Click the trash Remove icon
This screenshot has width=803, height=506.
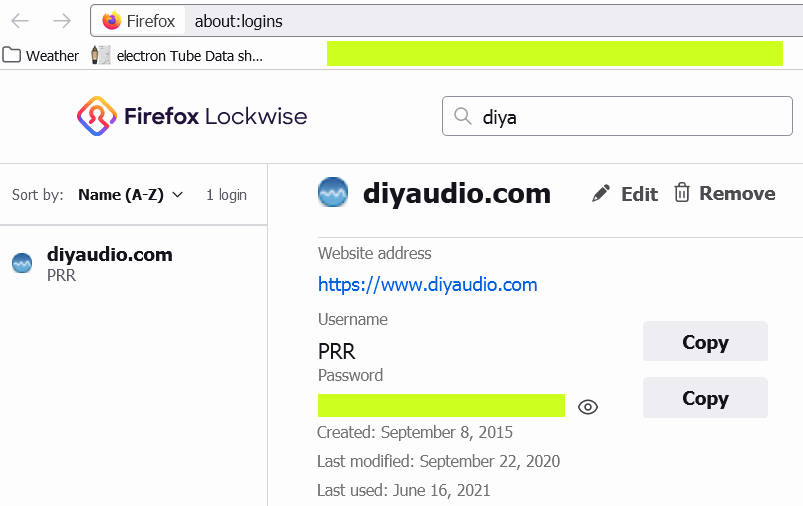point(682,193)
